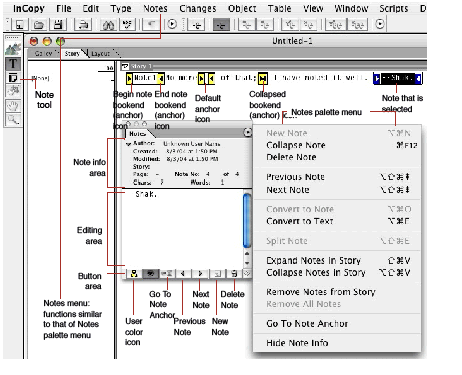The image size is (462, 375).
Task: Choose Convert to Text menu entry
Action: (x=337, y=221)
